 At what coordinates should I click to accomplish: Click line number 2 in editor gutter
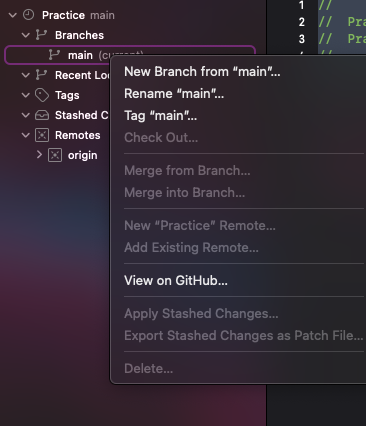pos(302,22)
